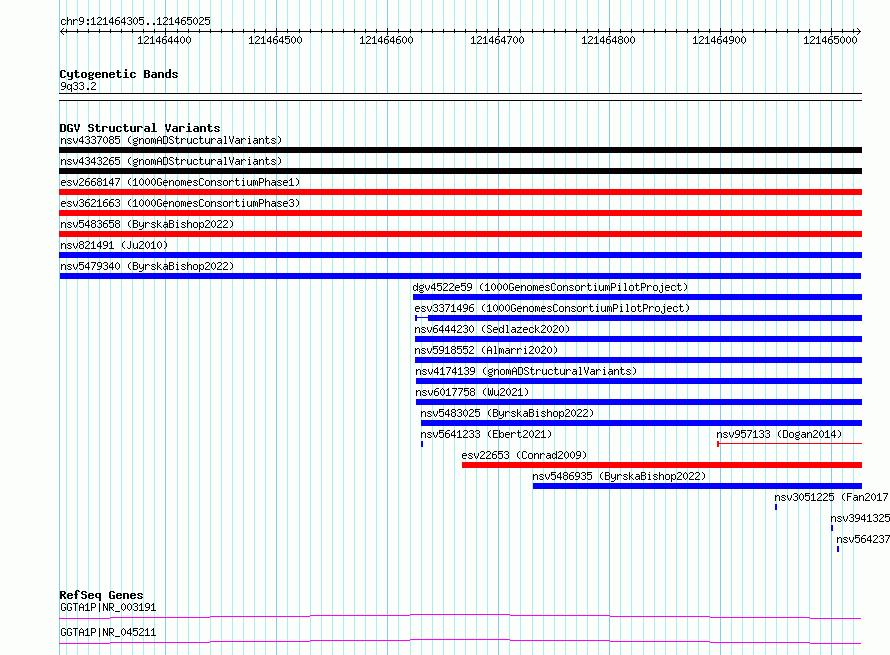This screenshot has width=890, height=655.
Task: Click the 9q33.2 band label
Action: tap(78, 86)
